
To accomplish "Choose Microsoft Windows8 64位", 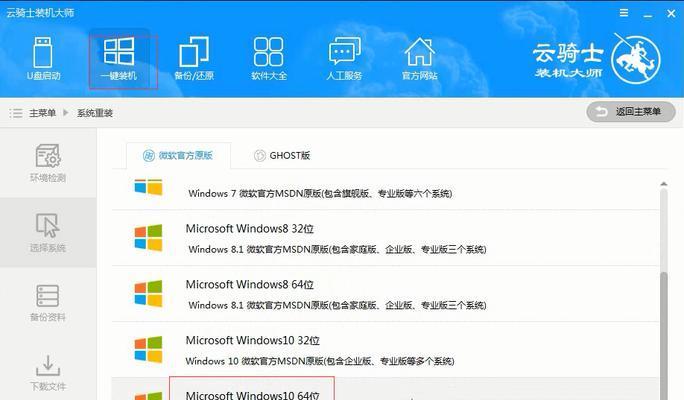I will coord(250,284).
